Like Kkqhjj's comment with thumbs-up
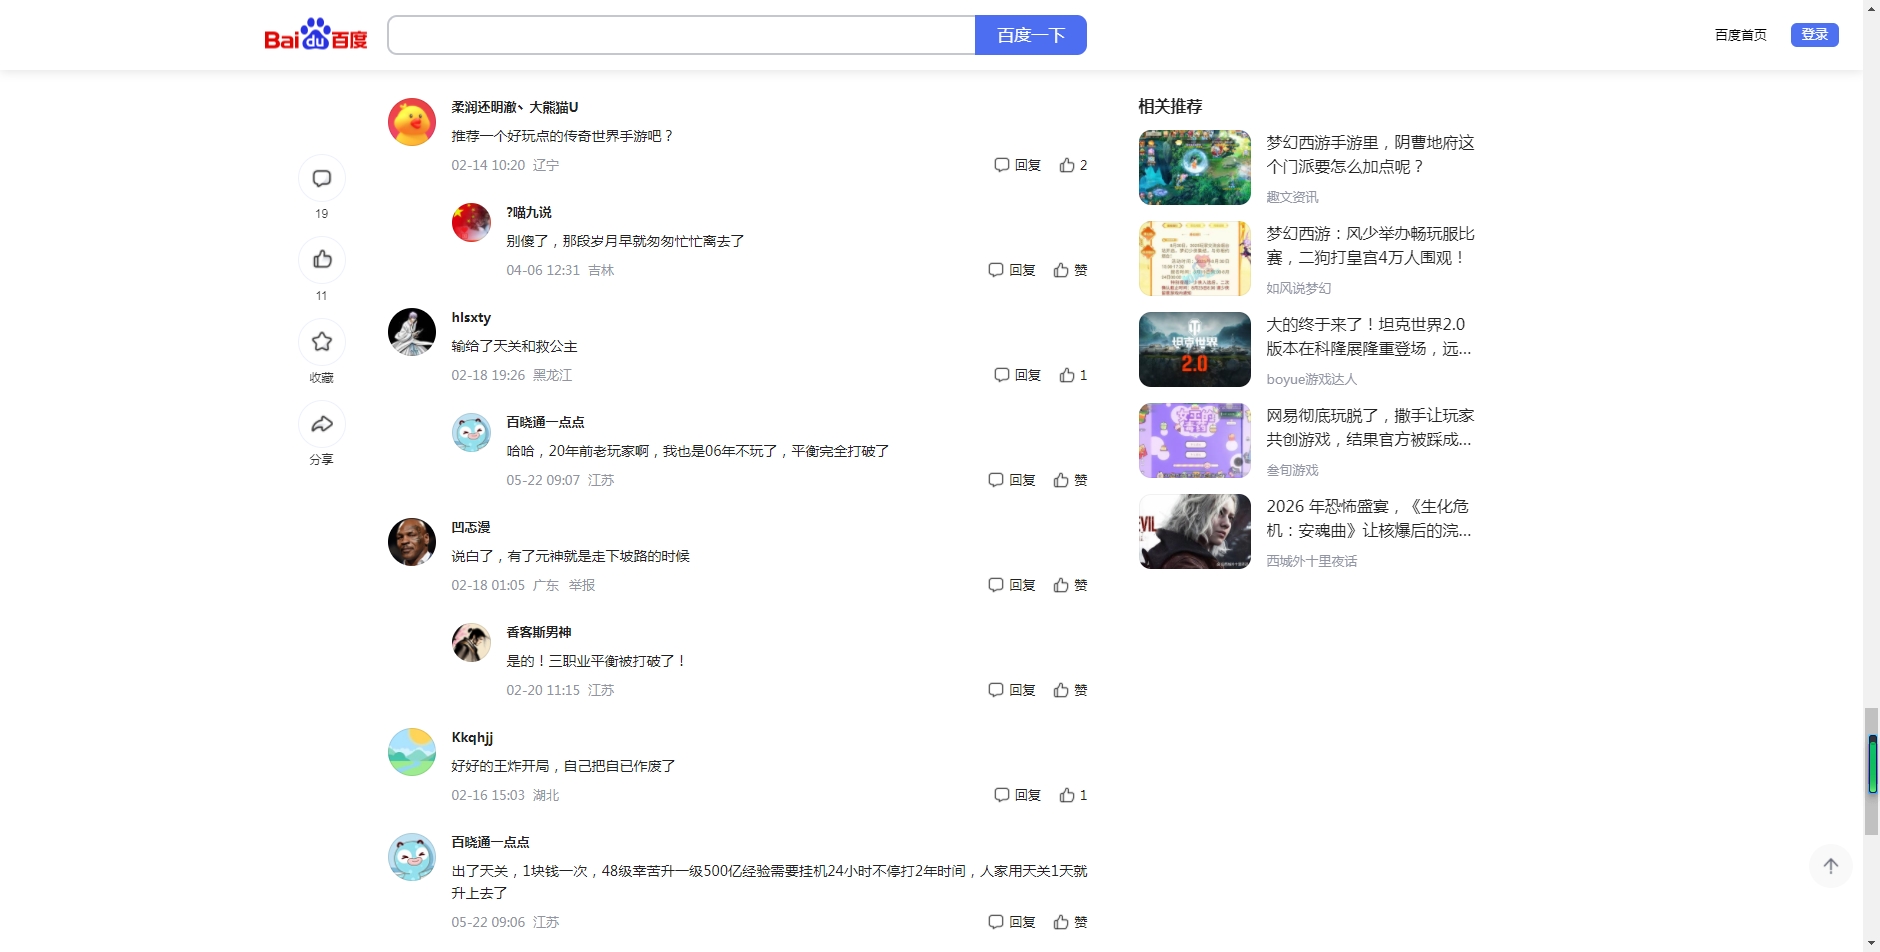 click(x=1068, y=795)
